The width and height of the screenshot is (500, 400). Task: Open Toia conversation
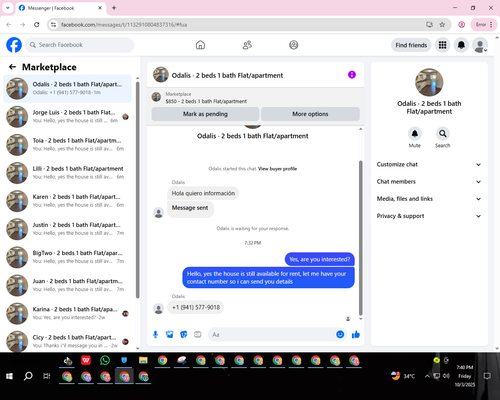[x=67, y=145]
